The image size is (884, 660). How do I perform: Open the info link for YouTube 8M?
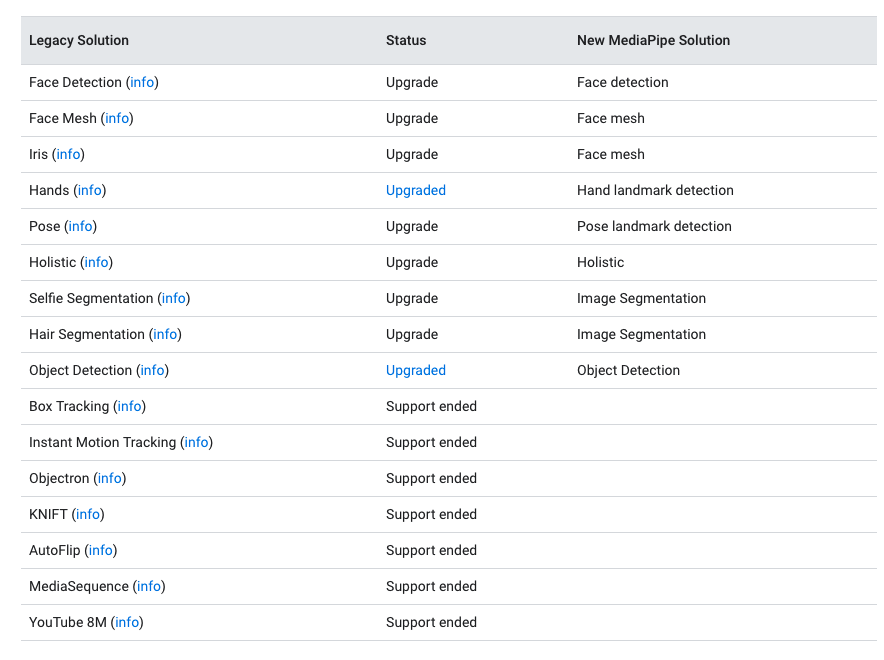[127, 622]
